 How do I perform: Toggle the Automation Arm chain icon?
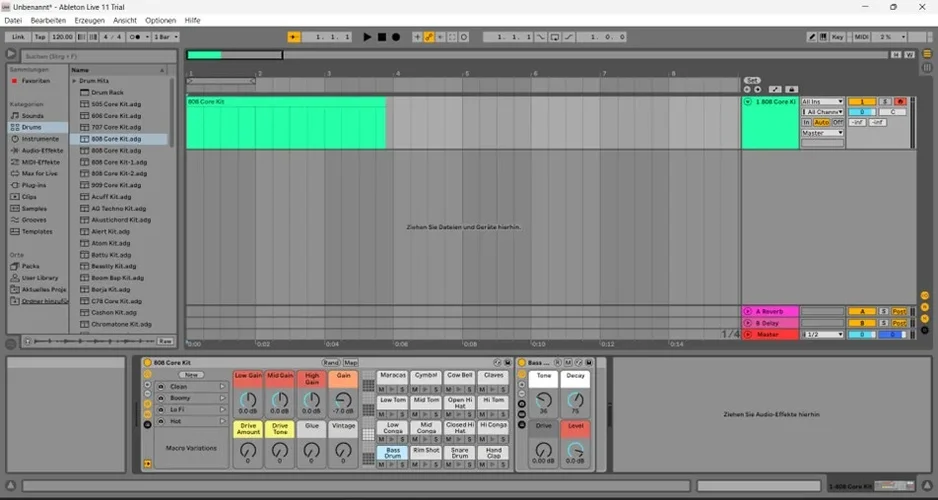pos(429,37)
